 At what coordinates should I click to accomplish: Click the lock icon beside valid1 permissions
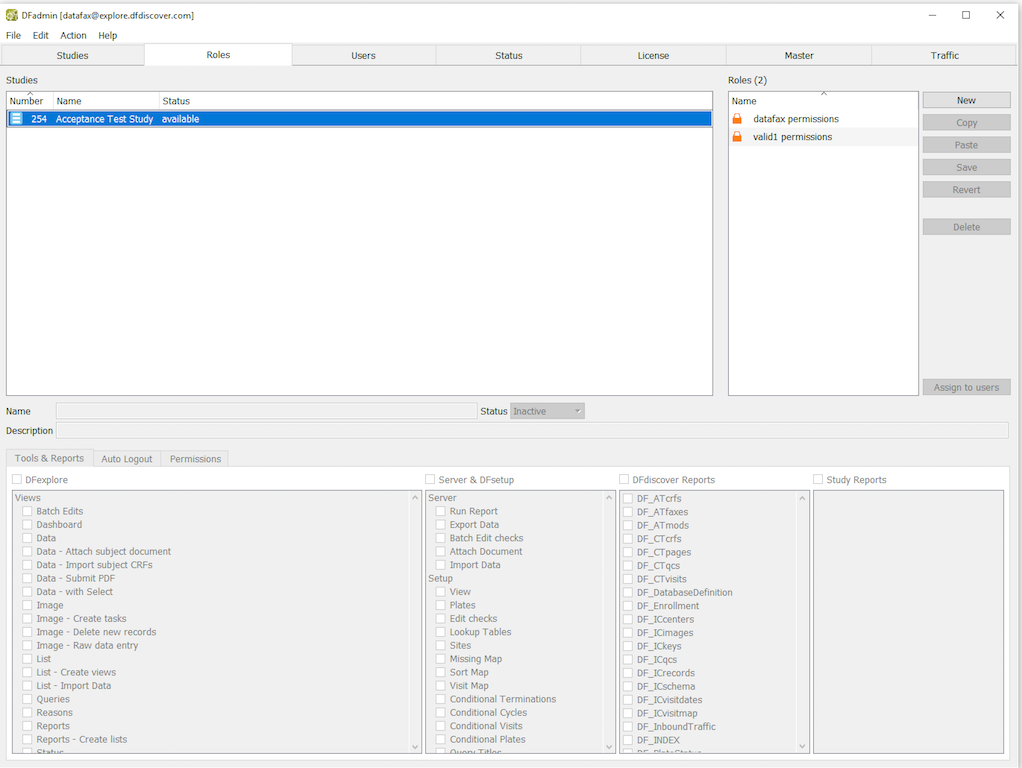point(738,137)
